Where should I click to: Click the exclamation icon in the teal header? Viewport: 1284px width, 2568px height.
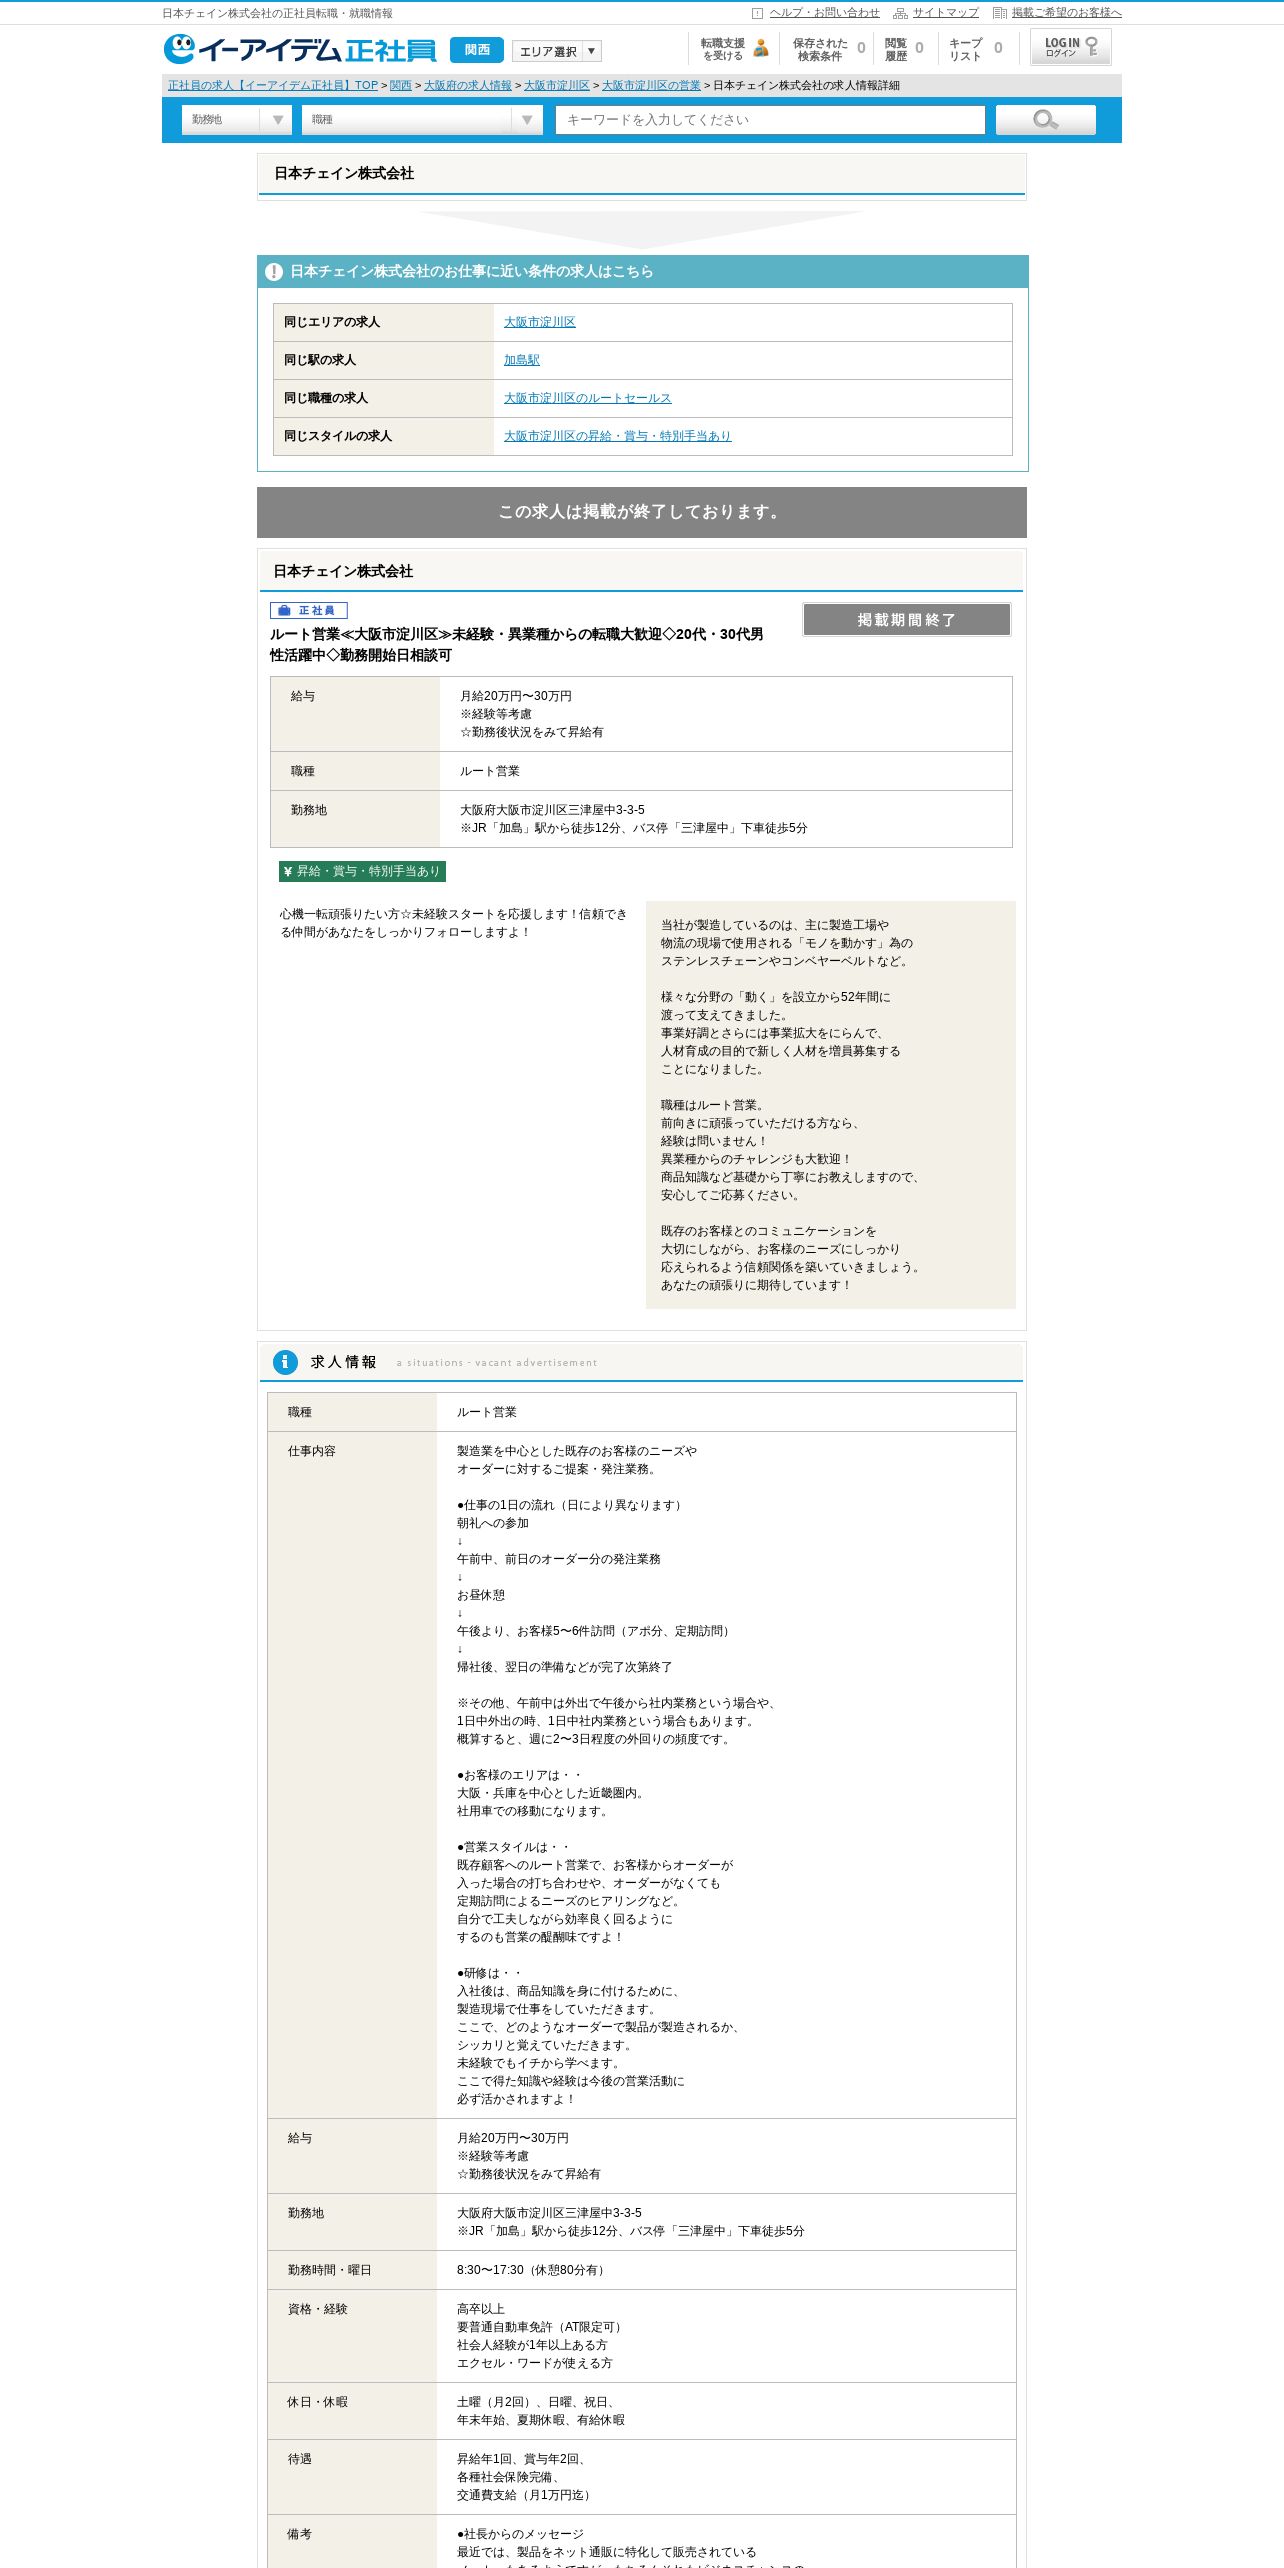click(274, 272)
